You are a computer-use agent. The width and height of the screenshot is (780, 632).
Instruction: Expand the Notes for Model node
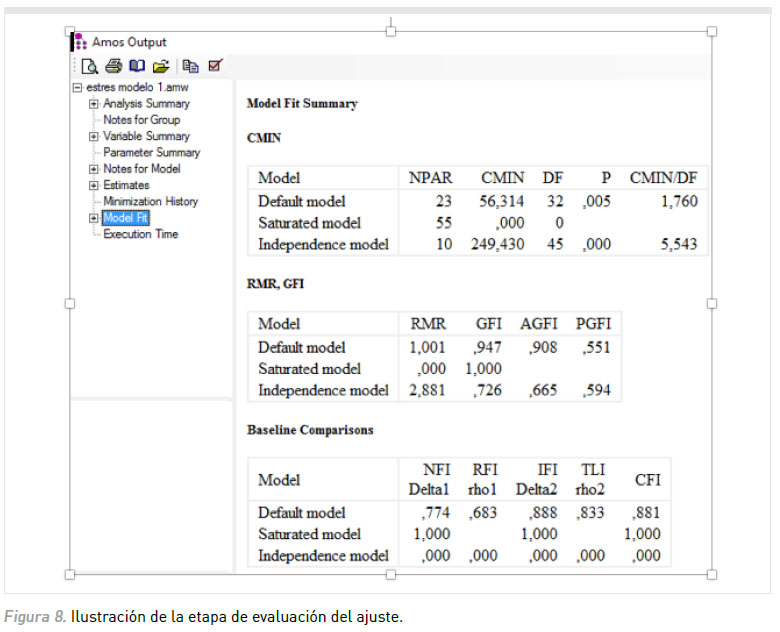[94, 169]
